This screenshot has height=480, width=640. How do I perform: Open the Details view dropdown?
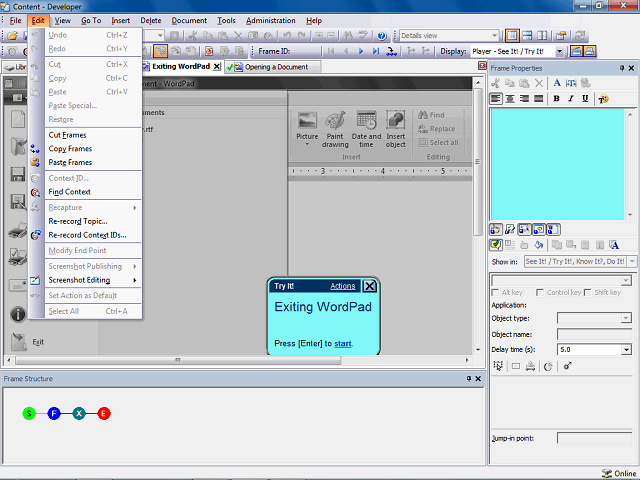click(x=494, y=36)
